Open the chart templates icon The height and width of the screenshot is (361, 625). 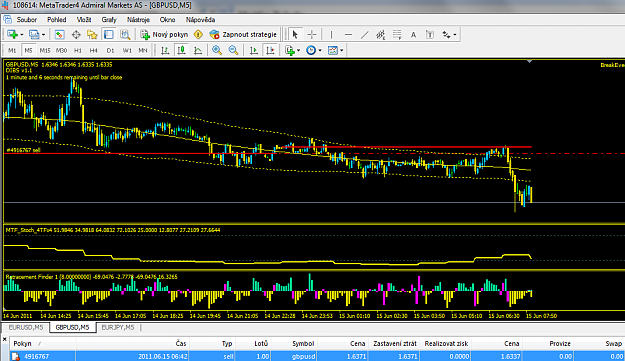tap(332, 50)
